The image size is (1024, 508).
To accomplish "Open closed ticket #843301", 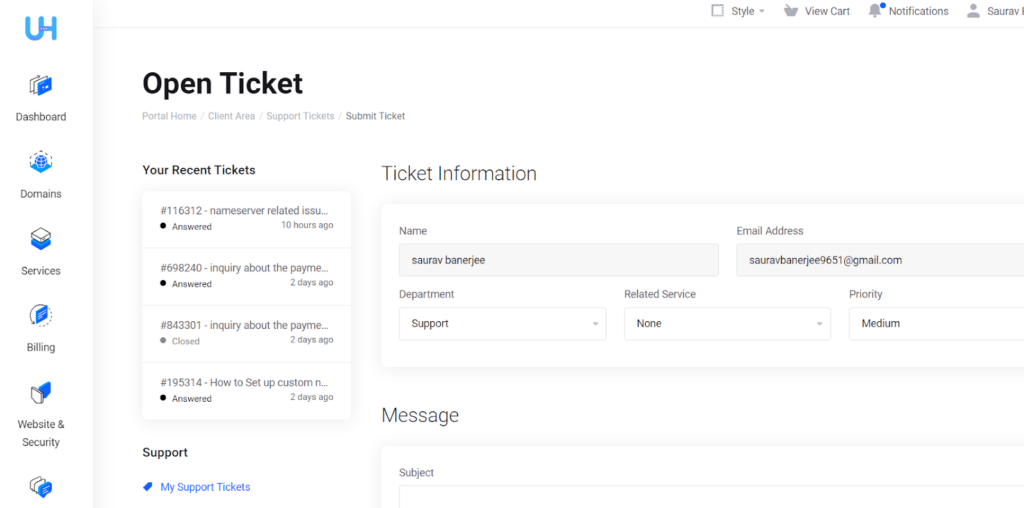I will [x=247, y=334].
